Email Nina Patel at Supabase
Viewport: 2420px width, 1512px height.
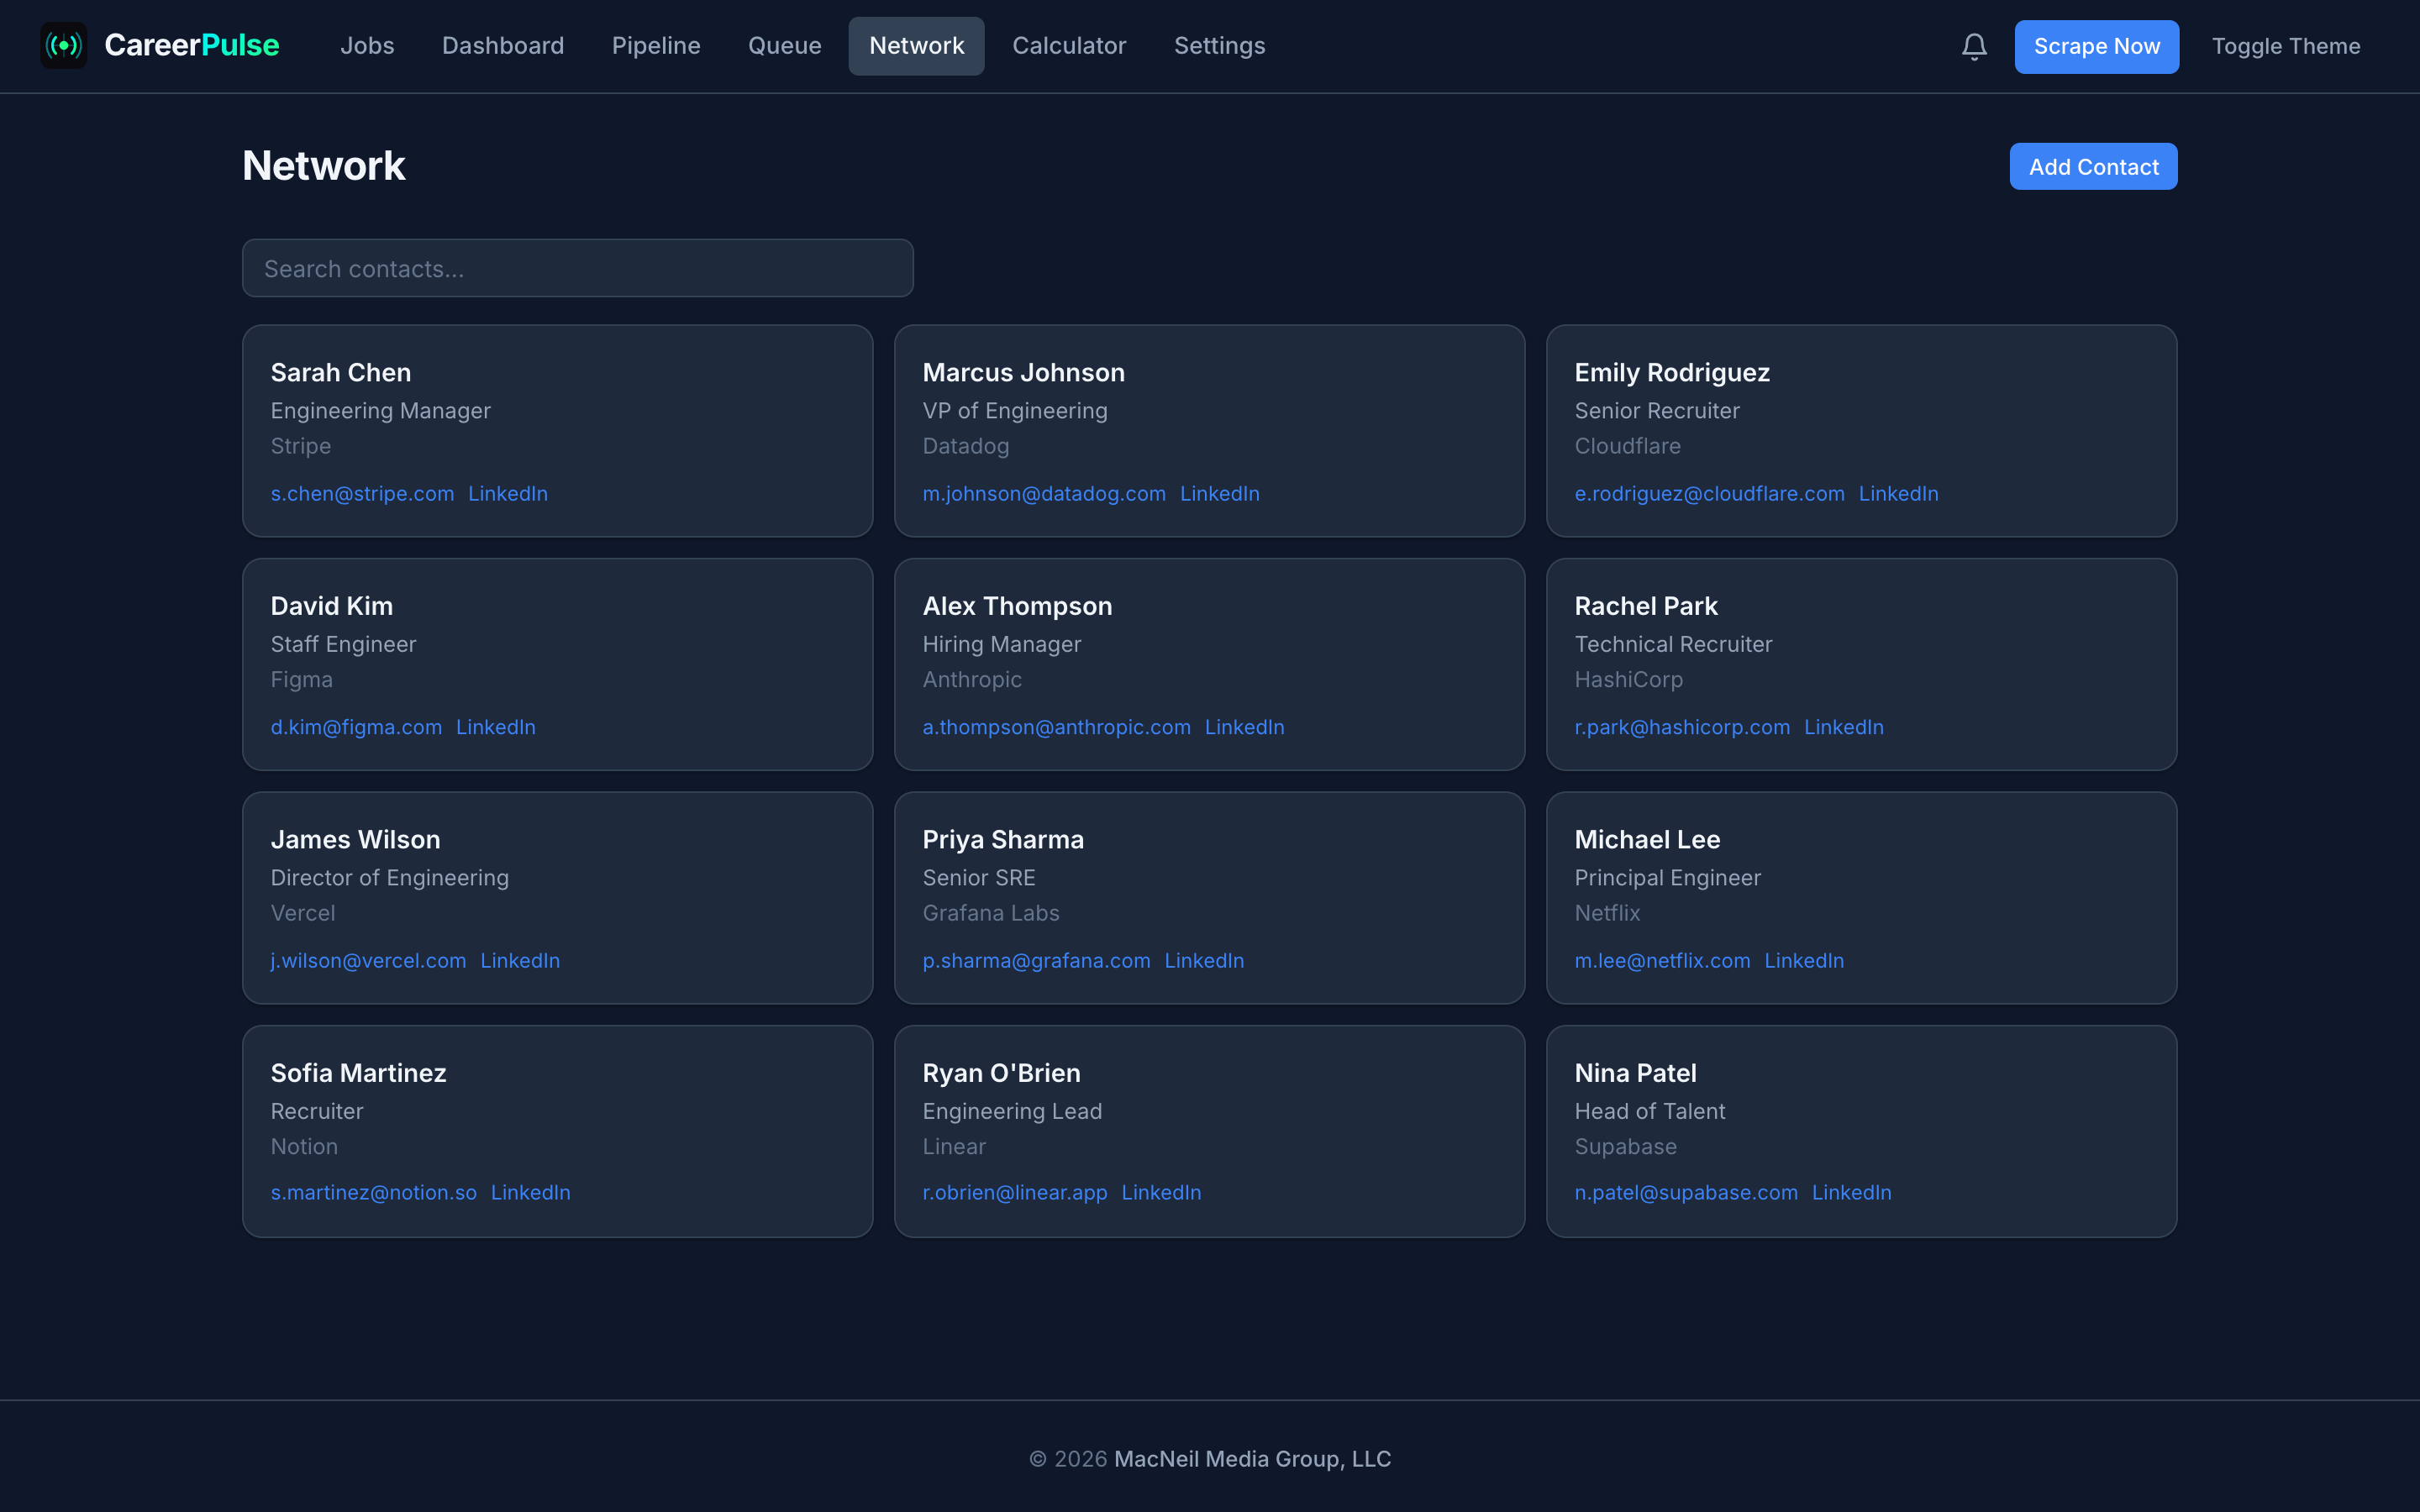coord(1686,1192)
